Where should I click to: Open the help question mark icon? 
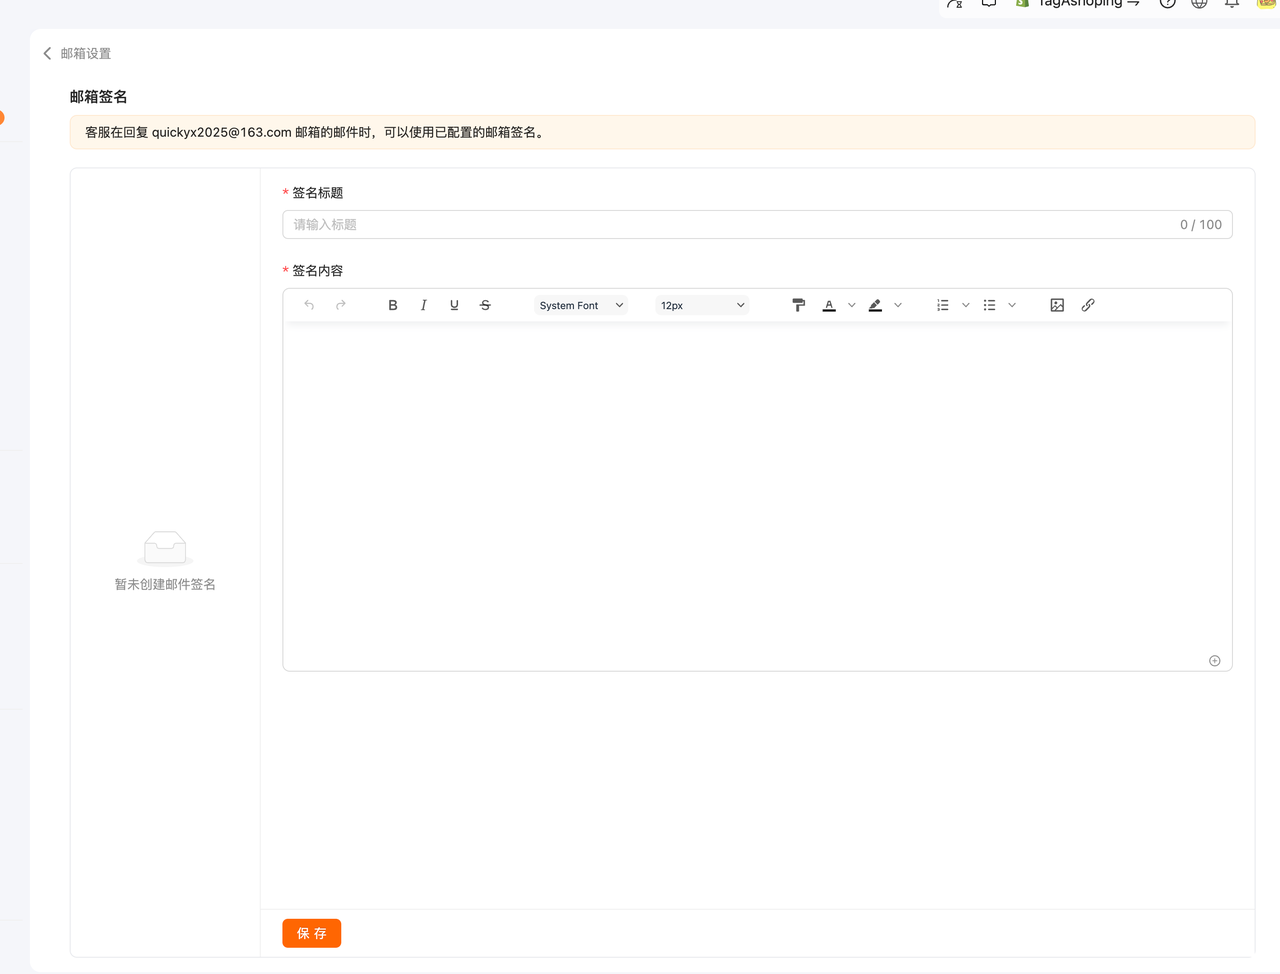click(x=1167, y=3)
